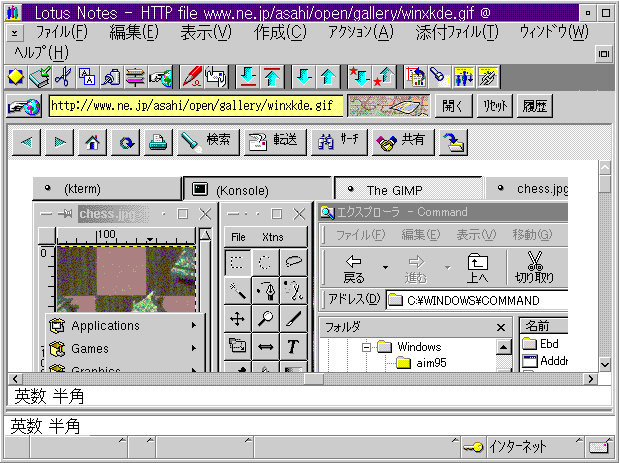
Task: Reload the page with the circular arrow button
Action: (126, 142)
